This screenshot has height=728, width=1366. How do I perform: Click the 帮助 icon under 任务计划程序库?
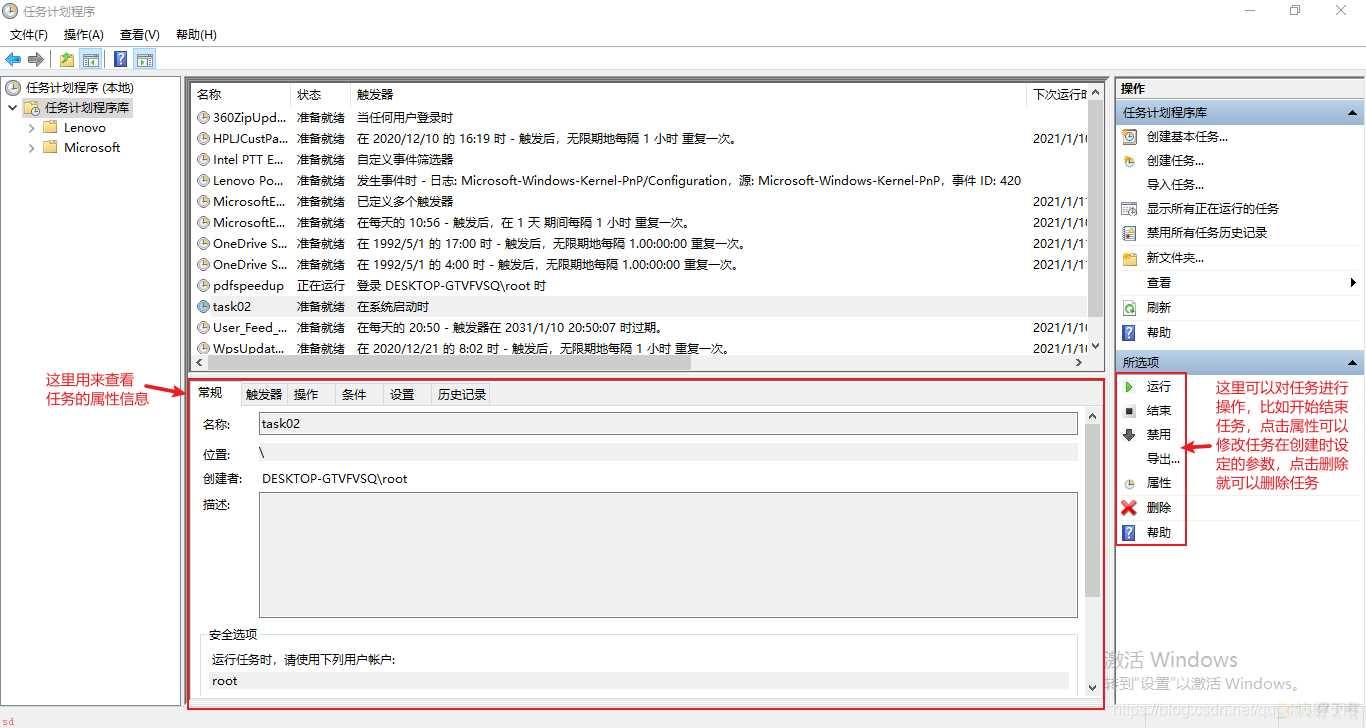click(1130, 333)
